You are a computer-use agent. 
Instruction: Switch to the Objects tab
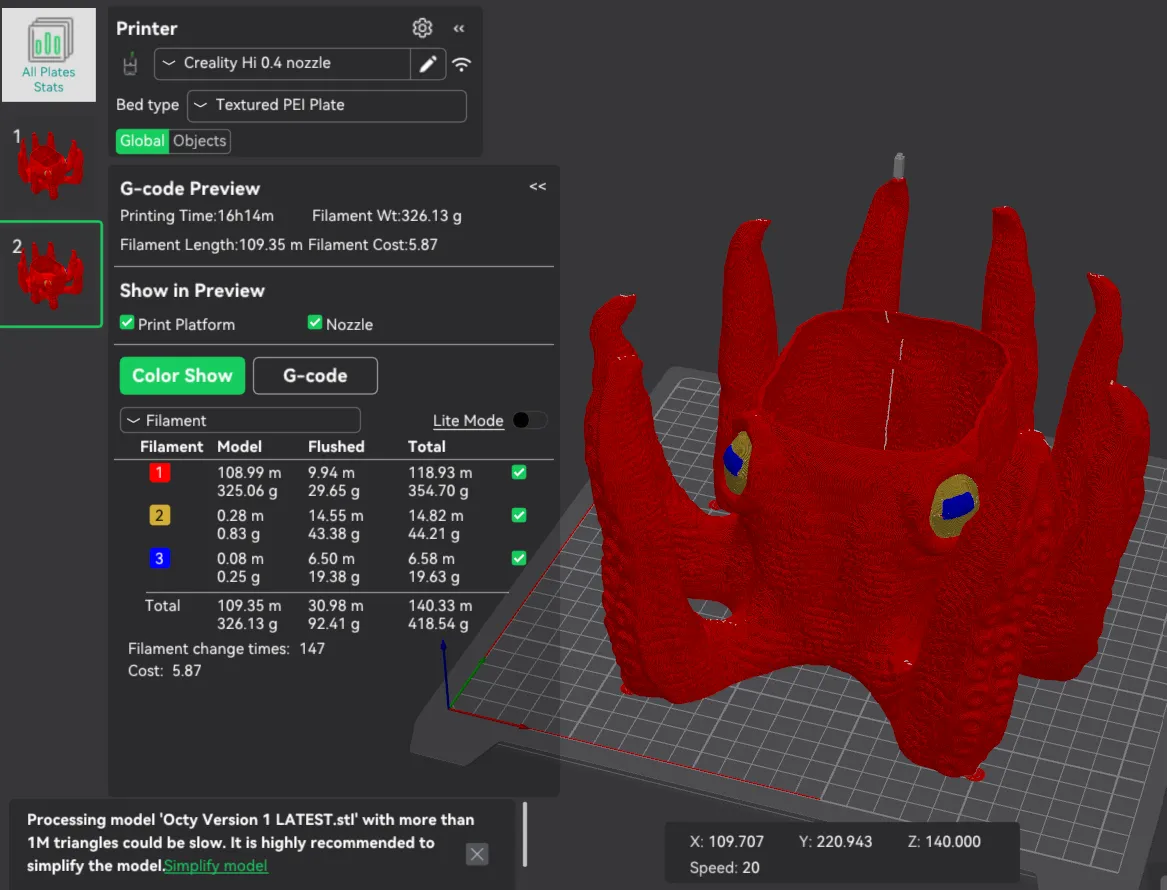point(199,141)
